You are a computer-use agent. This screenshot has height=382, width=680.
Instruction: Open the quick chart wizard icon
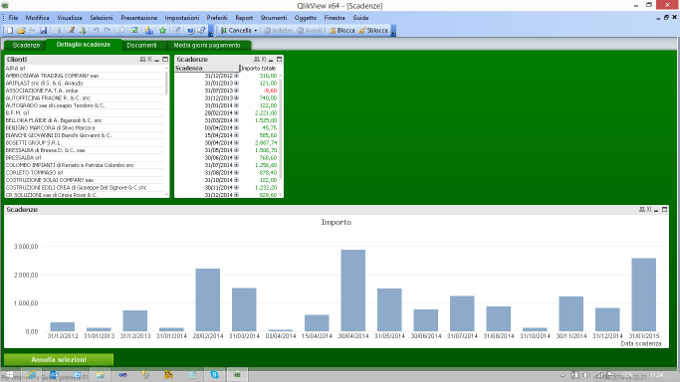pos(149,30)
